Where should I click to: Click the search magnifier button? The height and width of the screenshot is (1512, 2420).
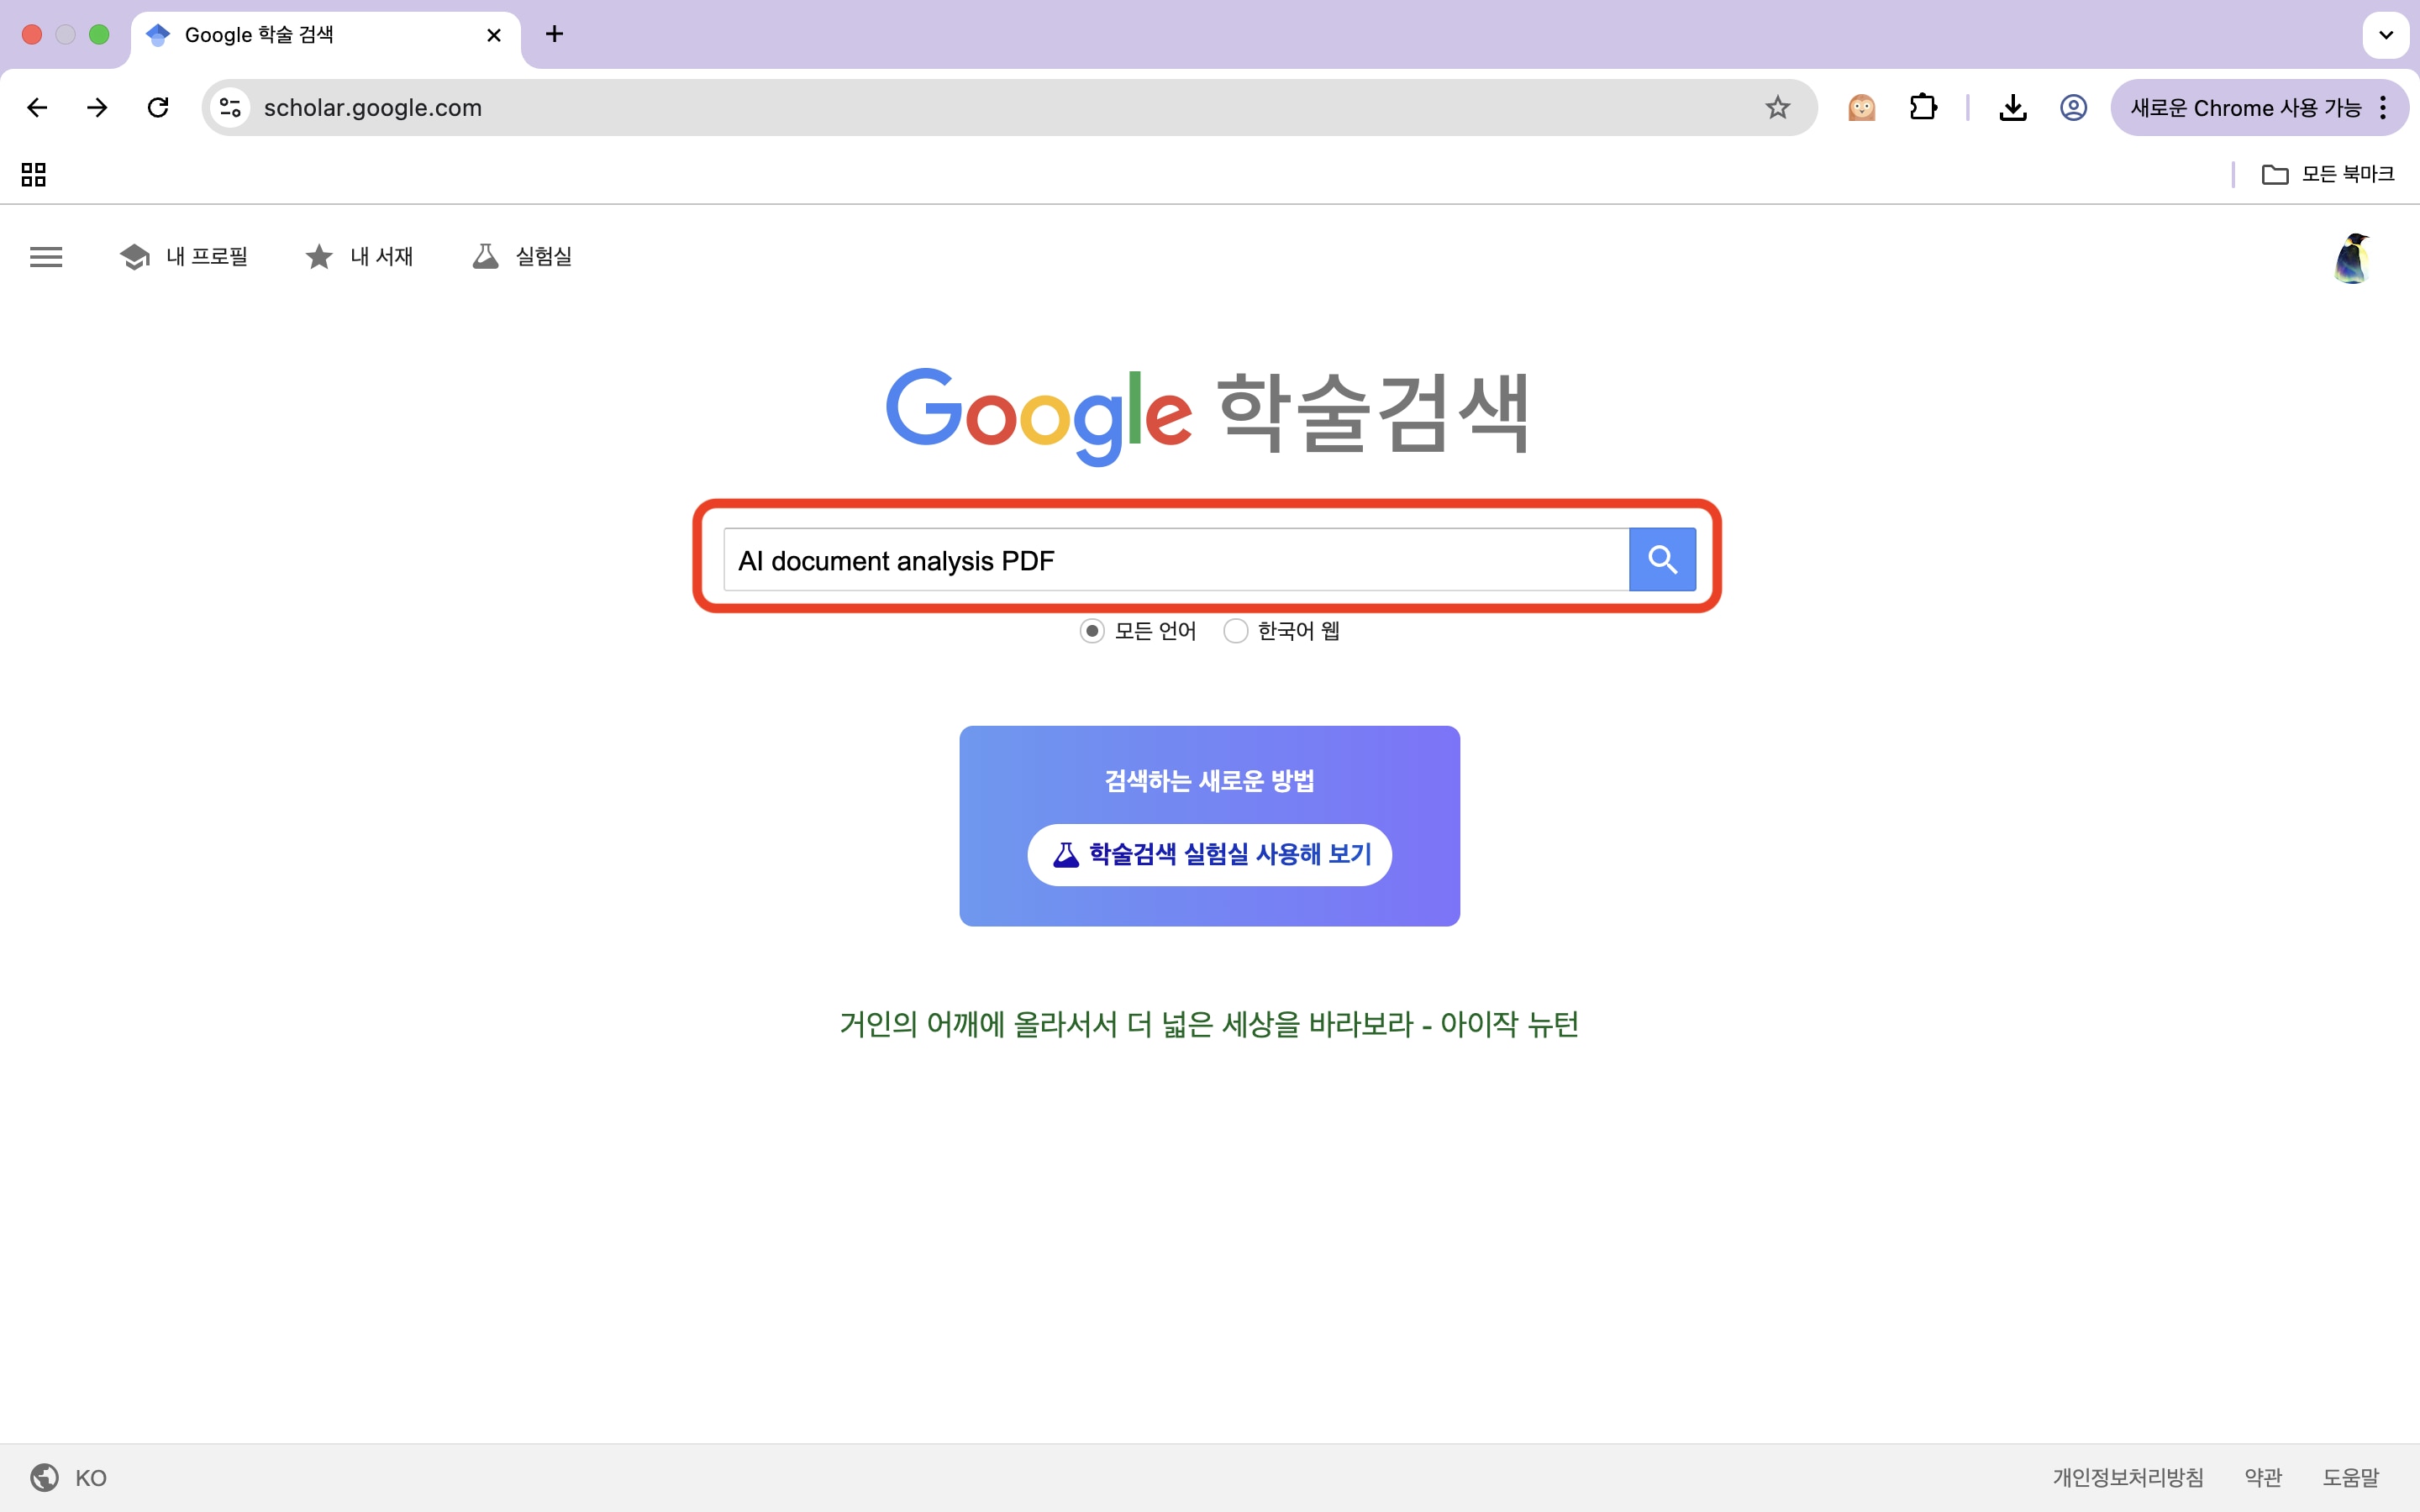coord(1662,559)
